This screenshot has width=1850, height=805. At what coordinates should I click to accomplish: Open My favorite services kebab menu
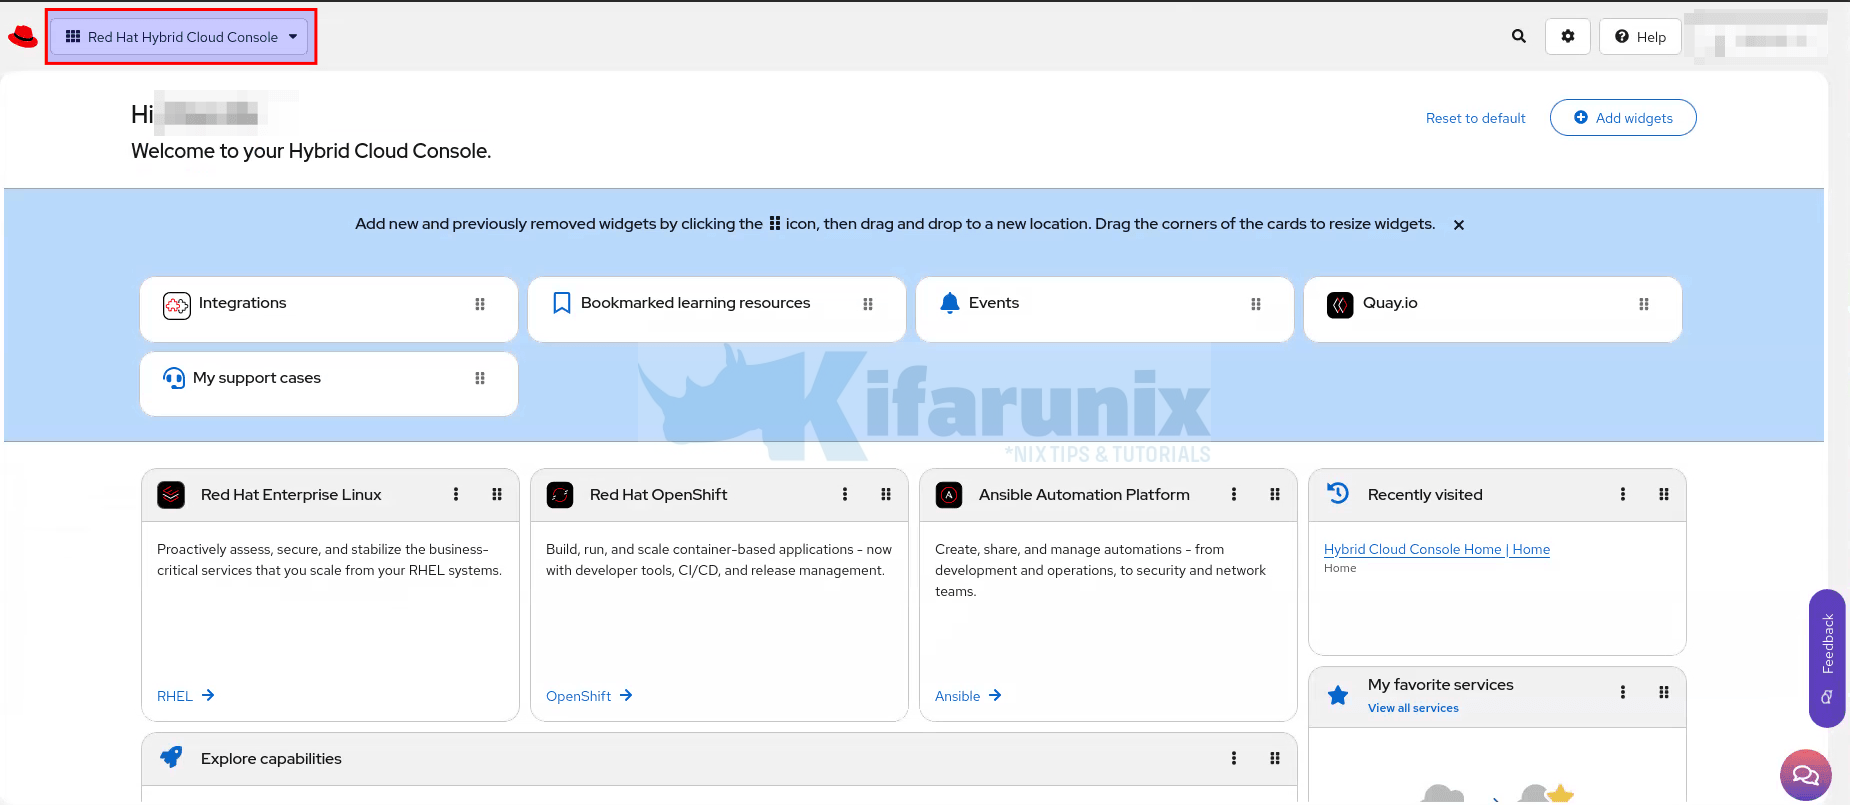click(x=1623, y=692)
